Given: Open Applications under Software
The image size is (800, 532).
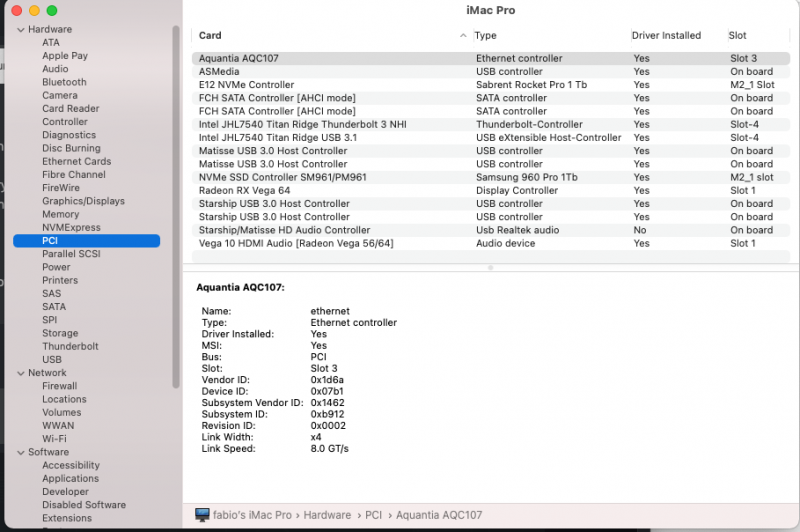Looking at the screenshot, I should tap(70, 478).
